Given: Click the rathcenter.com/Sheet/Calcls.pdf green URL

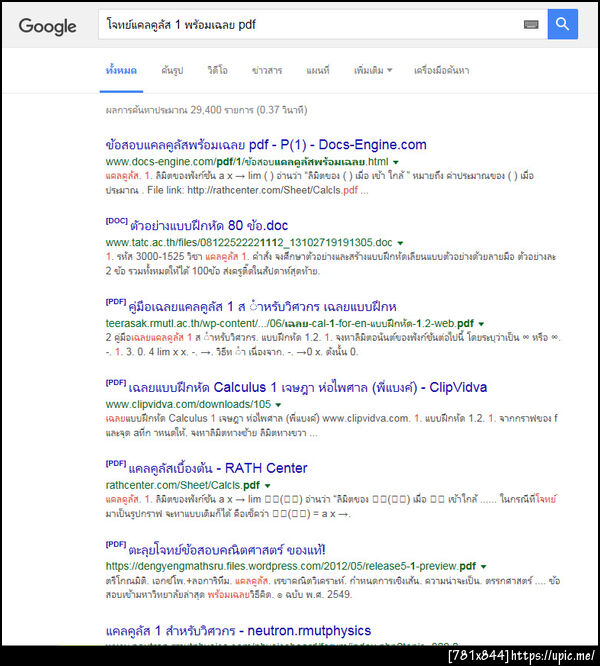Looking at the screenshot, I should 183,485.
